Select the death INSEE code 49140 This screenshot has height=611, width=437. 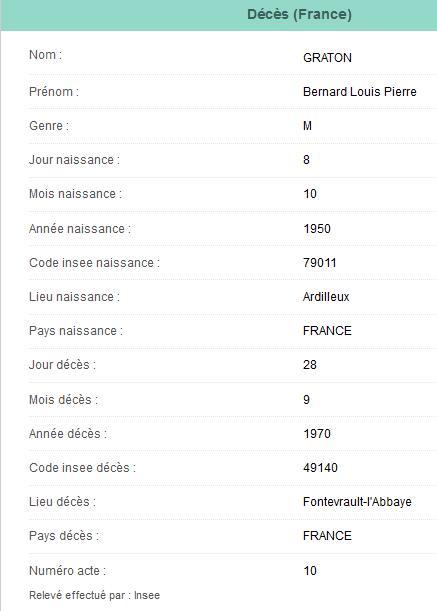(x=320, y=468)
